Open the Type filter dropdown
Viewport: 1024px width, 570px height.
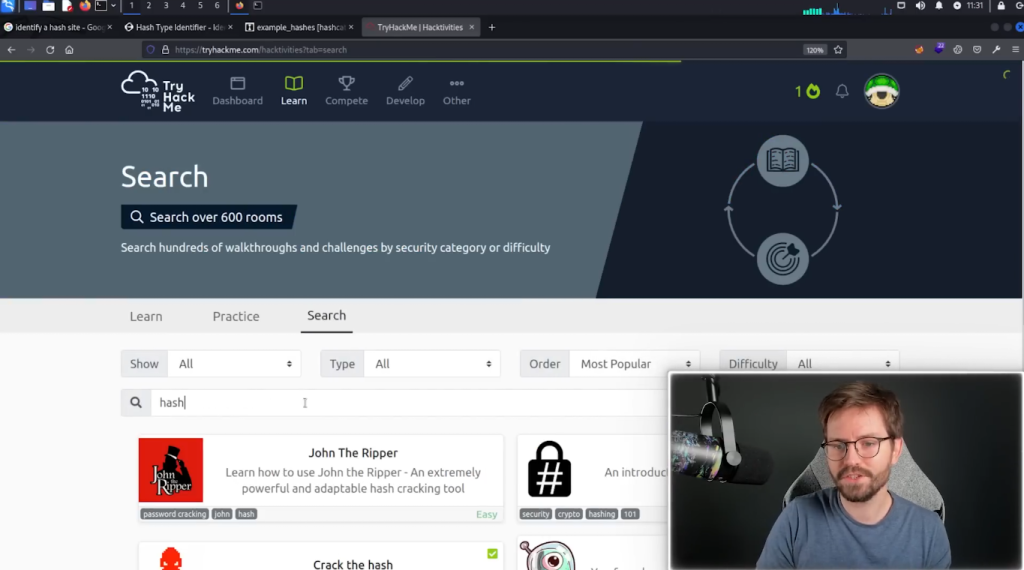(x=432, y=364)
